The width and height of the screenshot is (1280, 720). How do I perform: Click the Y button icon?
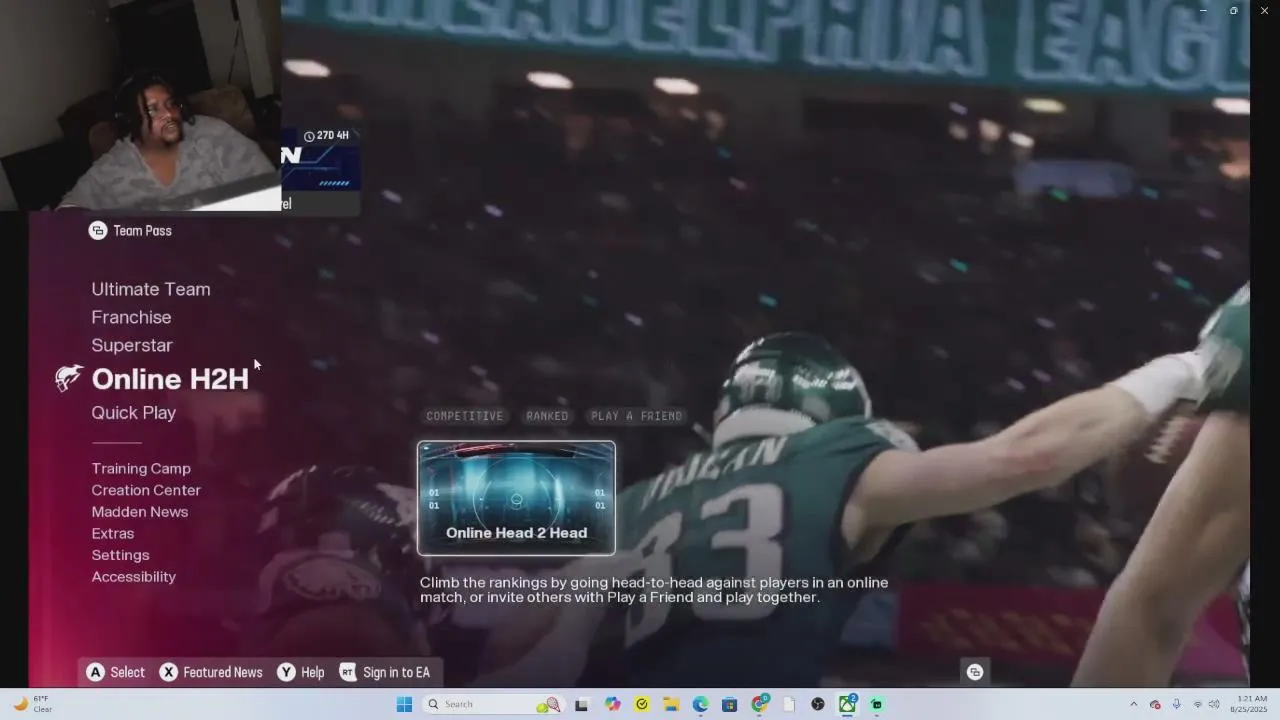pos(286,672)
